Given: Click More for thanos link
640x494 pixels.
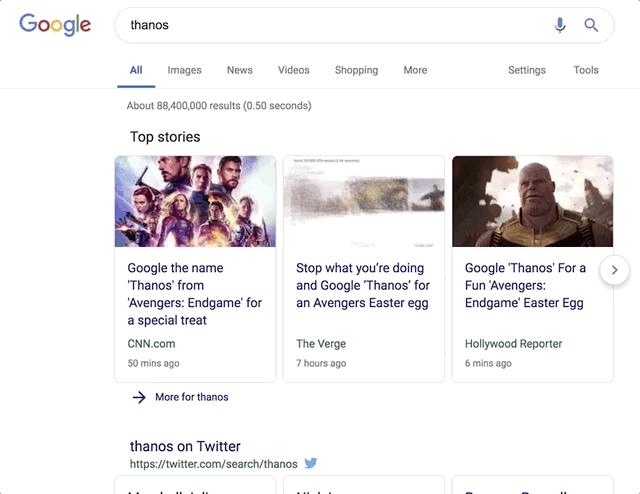Looking at the screenshot, I should (192, 397).
